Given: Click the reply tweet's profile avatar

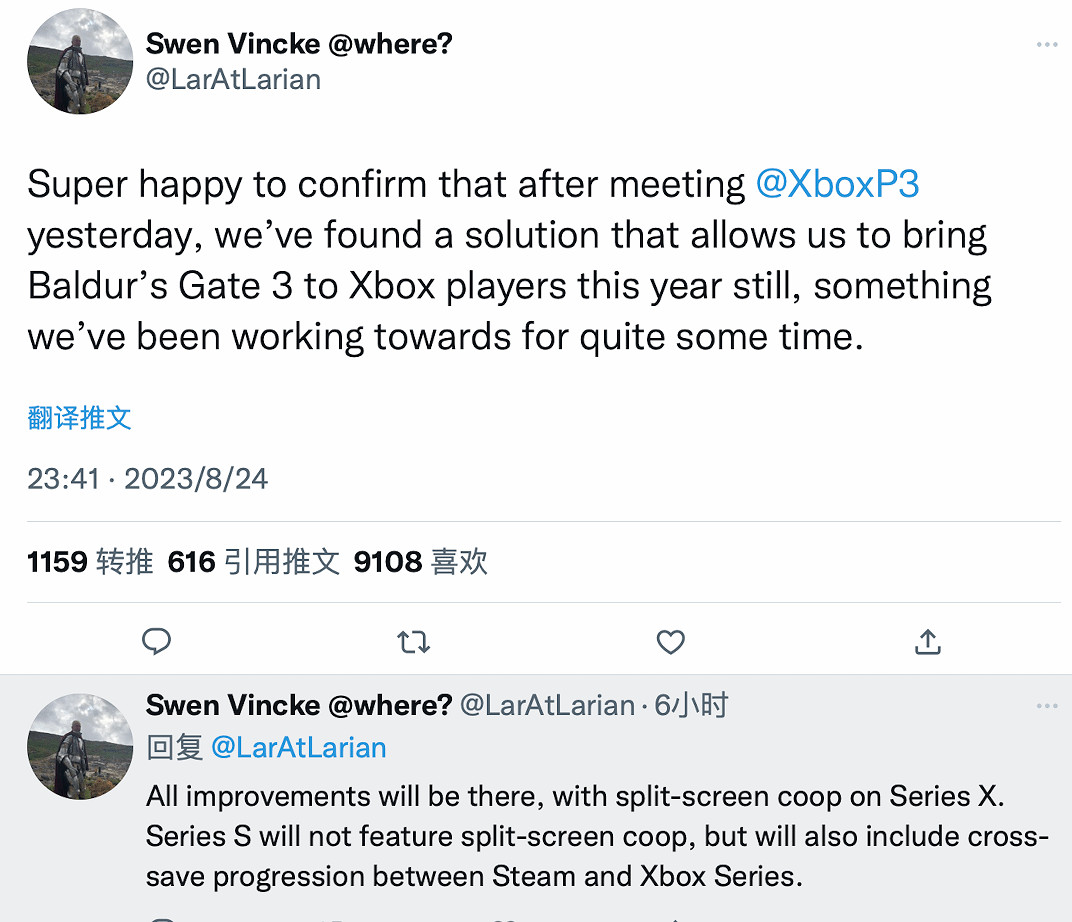Looking at the screenshot, I should tap(80, 743).
